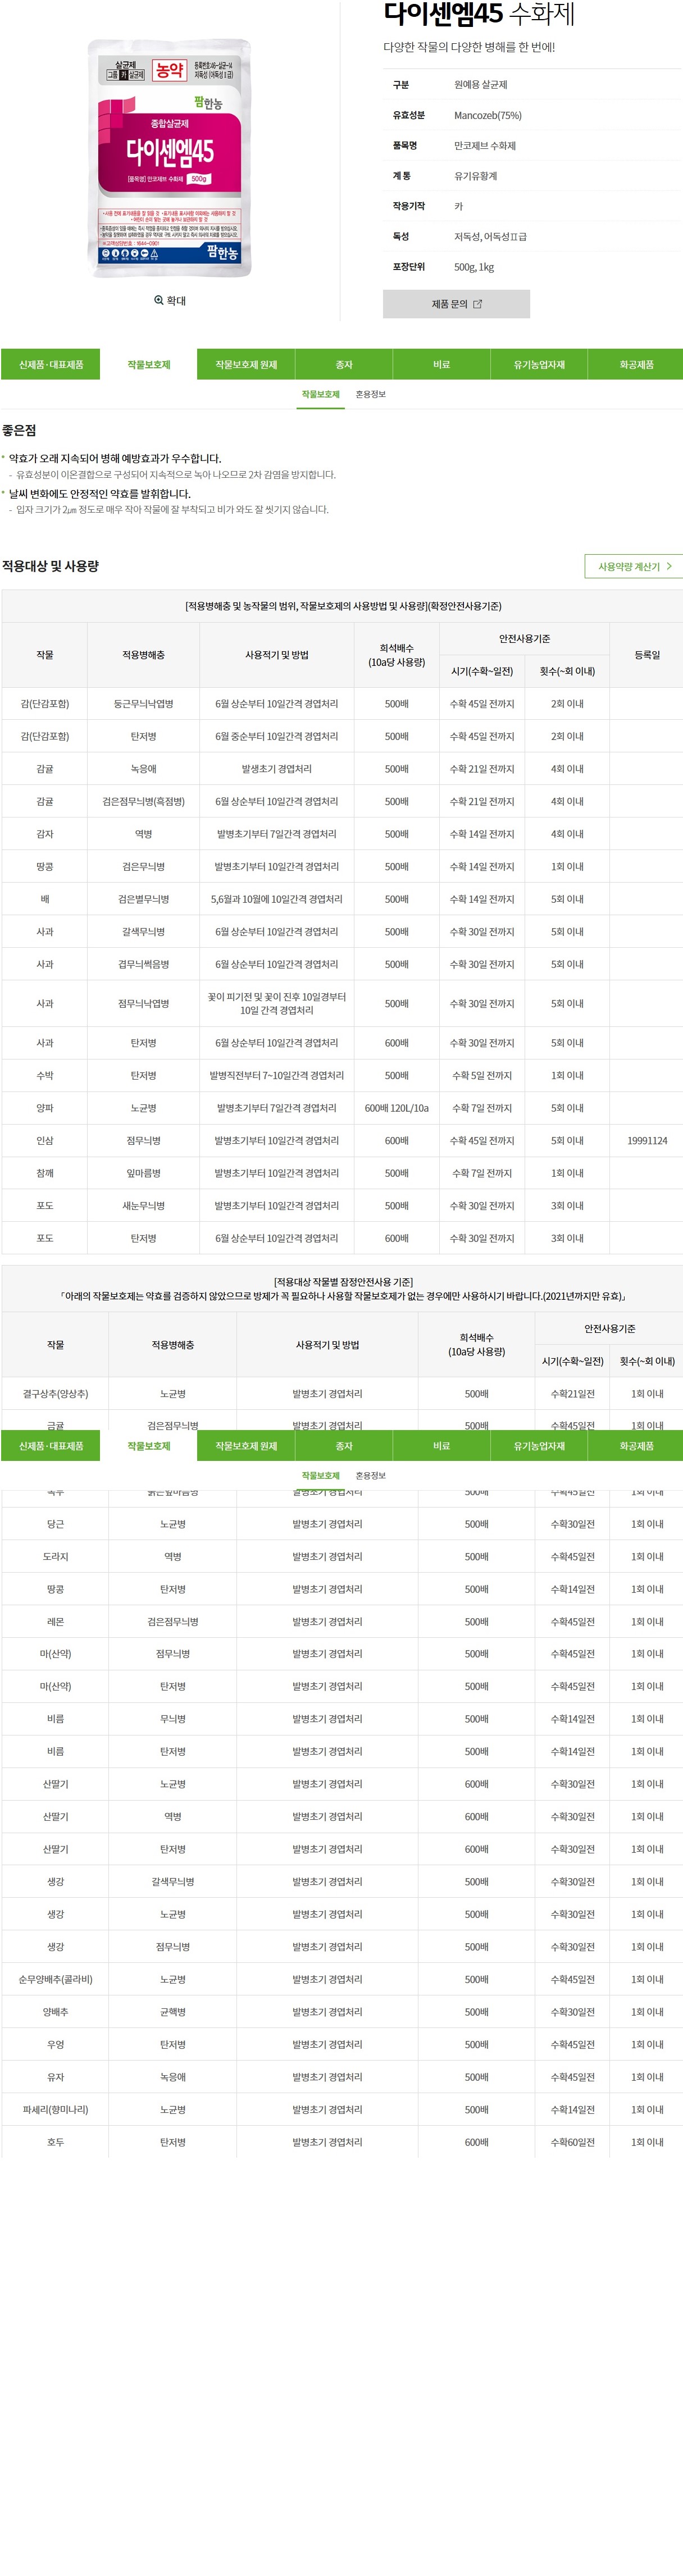Click the 원예용 살균제 category value
683x2576 pixels.
coord(481,85)
